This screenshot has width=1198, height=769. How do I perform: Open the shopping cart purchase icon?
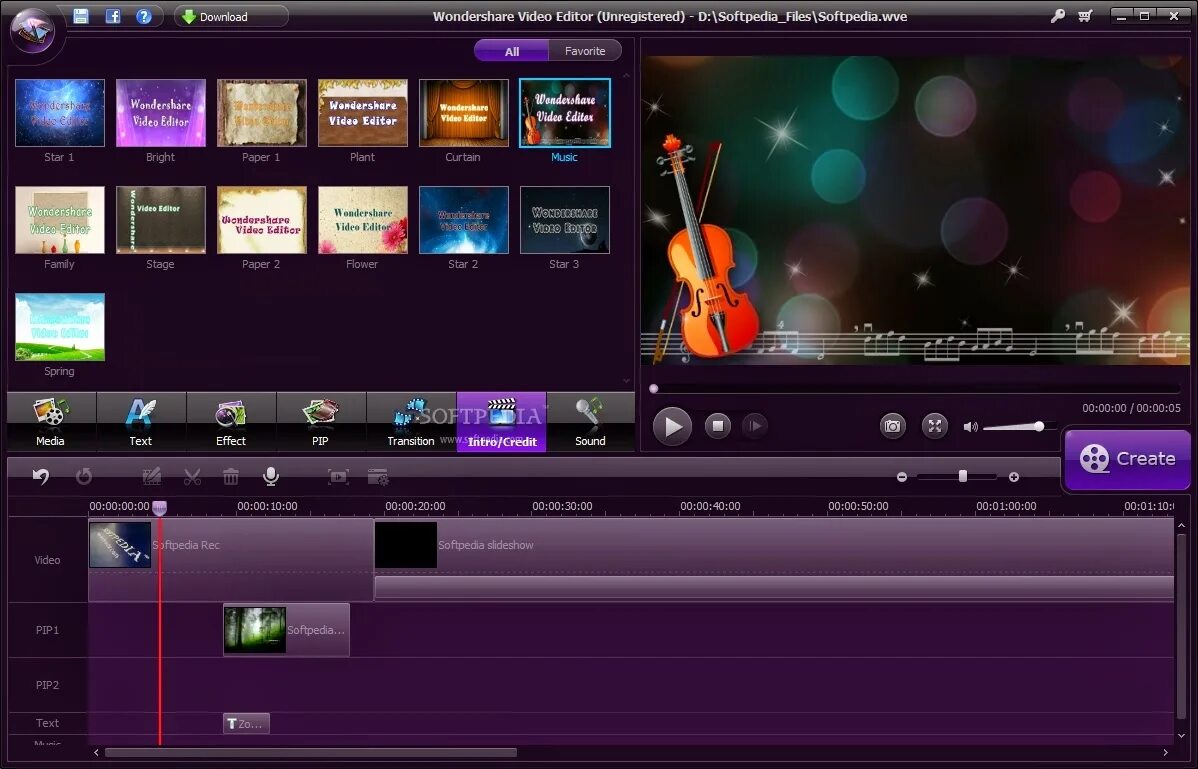pos(1085,15)
